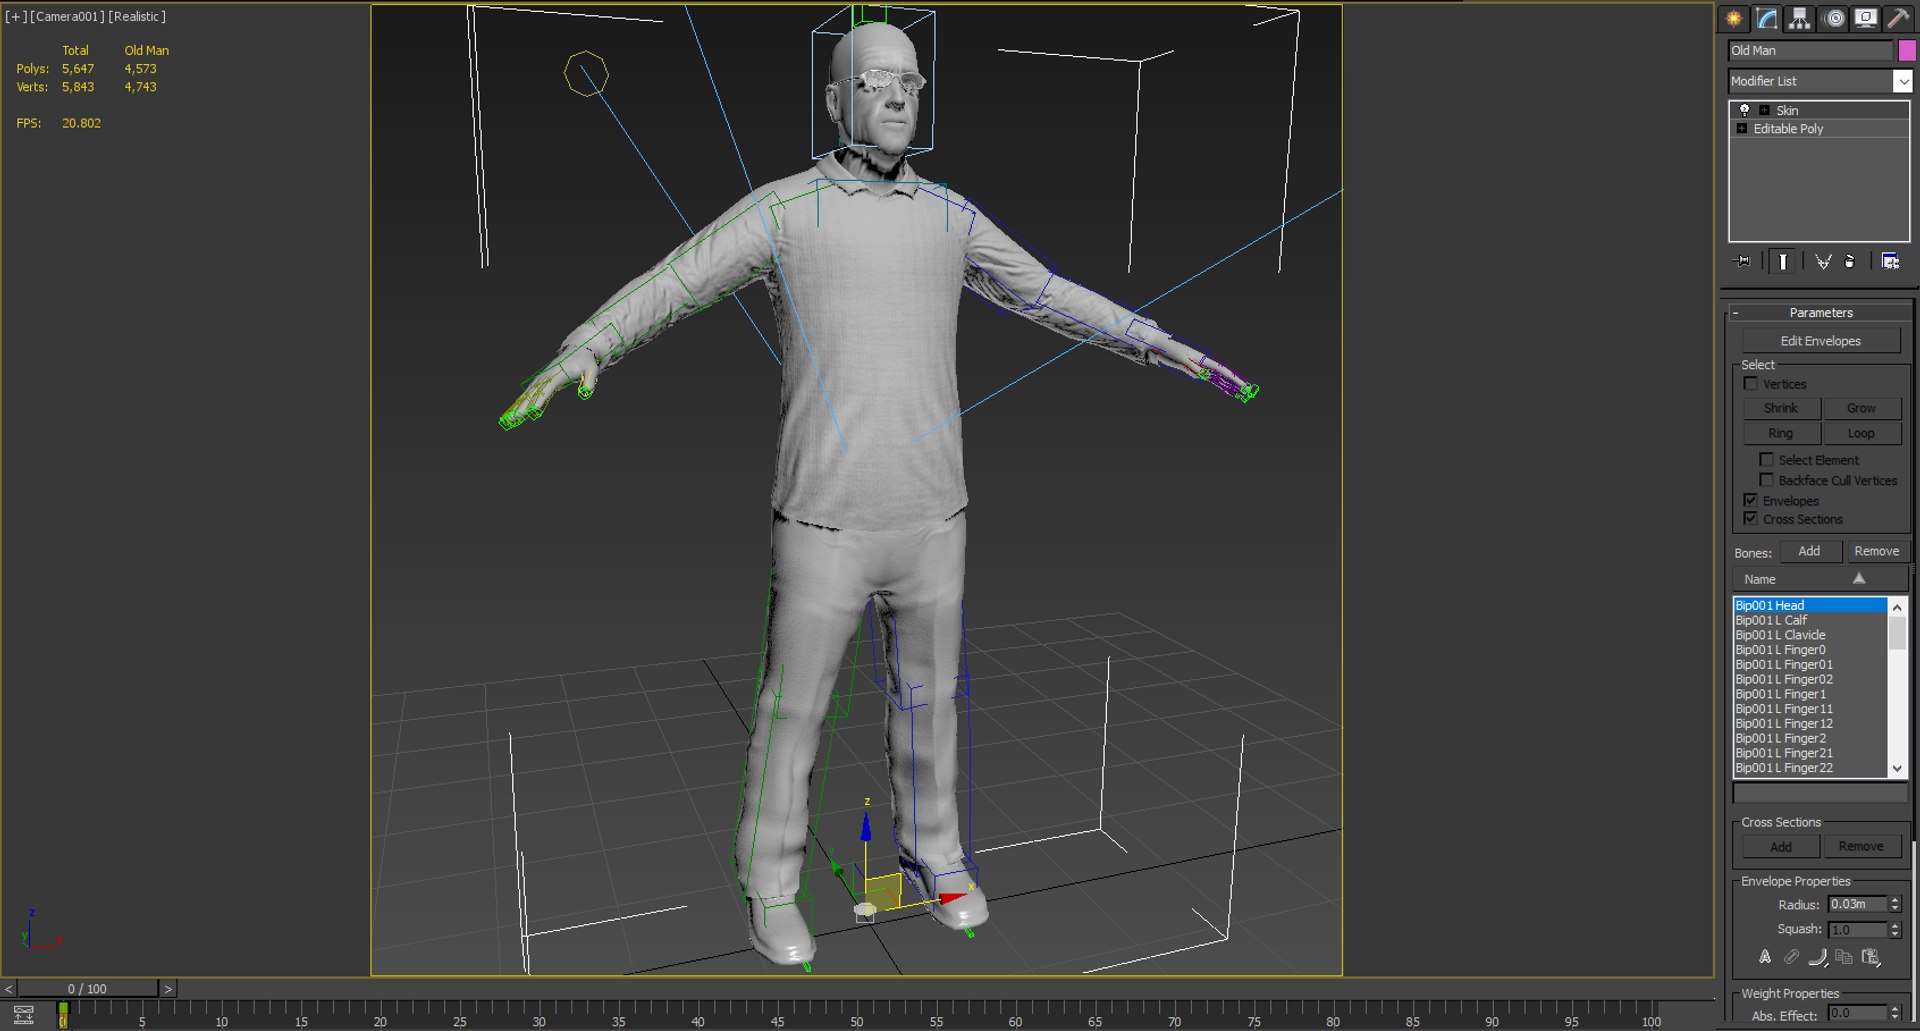
Task: Click the envelope falloff curve icon
Action: point(1818,957)
